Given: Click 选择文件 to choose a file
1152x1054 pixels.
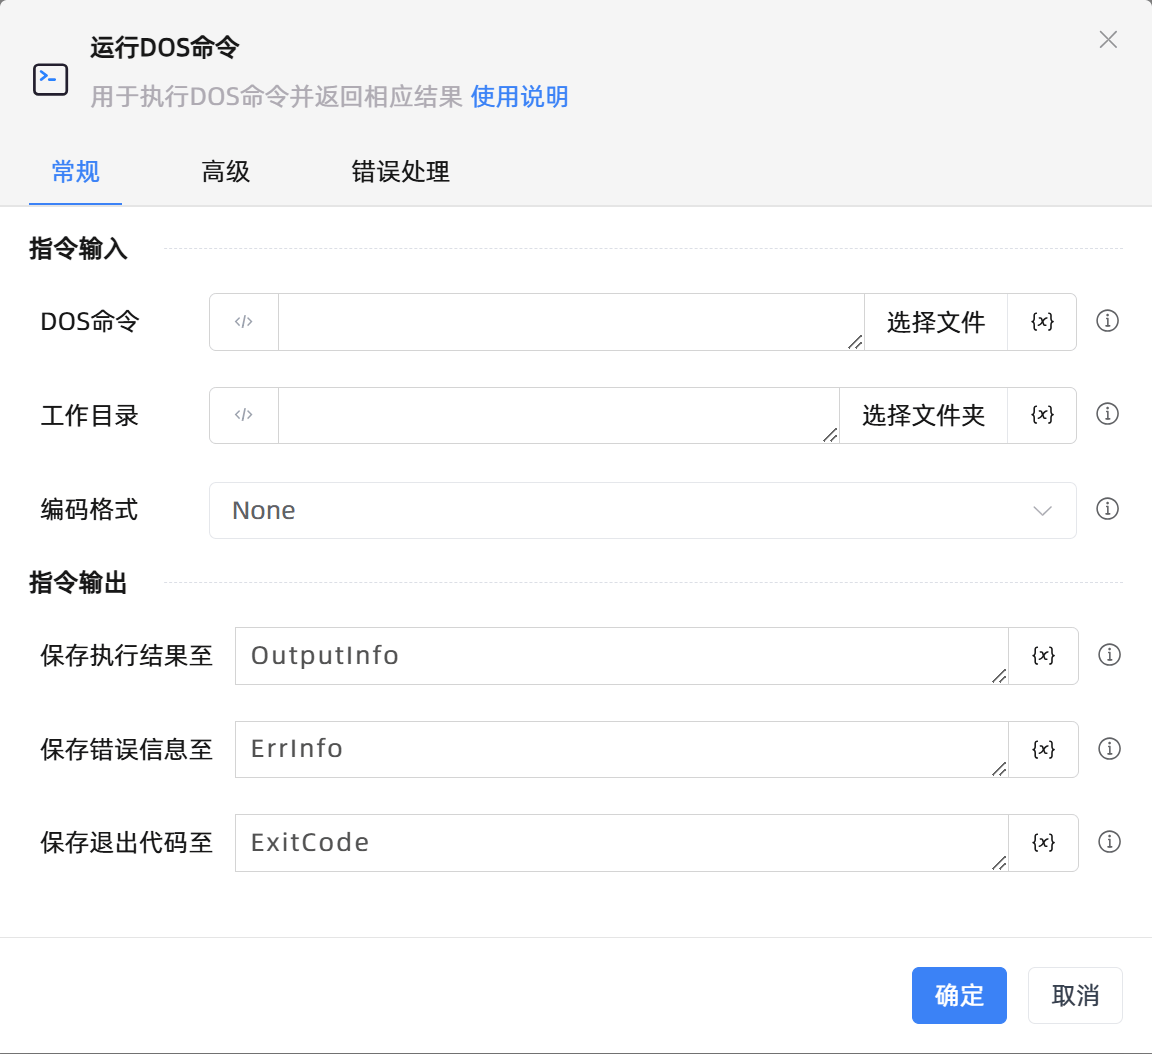Looking at the screenshot, I should [934, 321].
